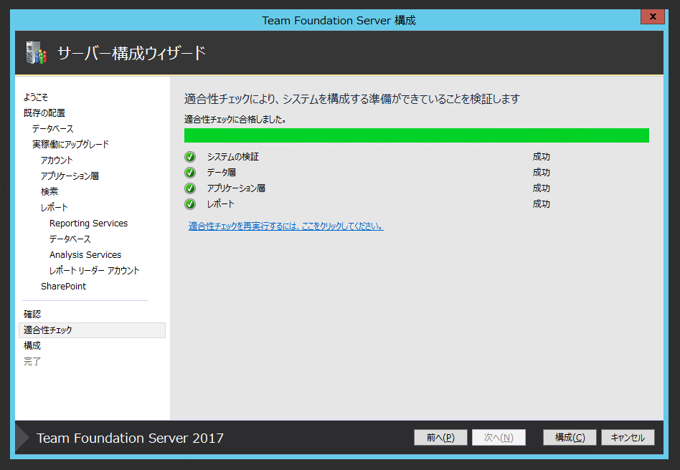Click the triangle arrow icon in footer

click(22, 437)
